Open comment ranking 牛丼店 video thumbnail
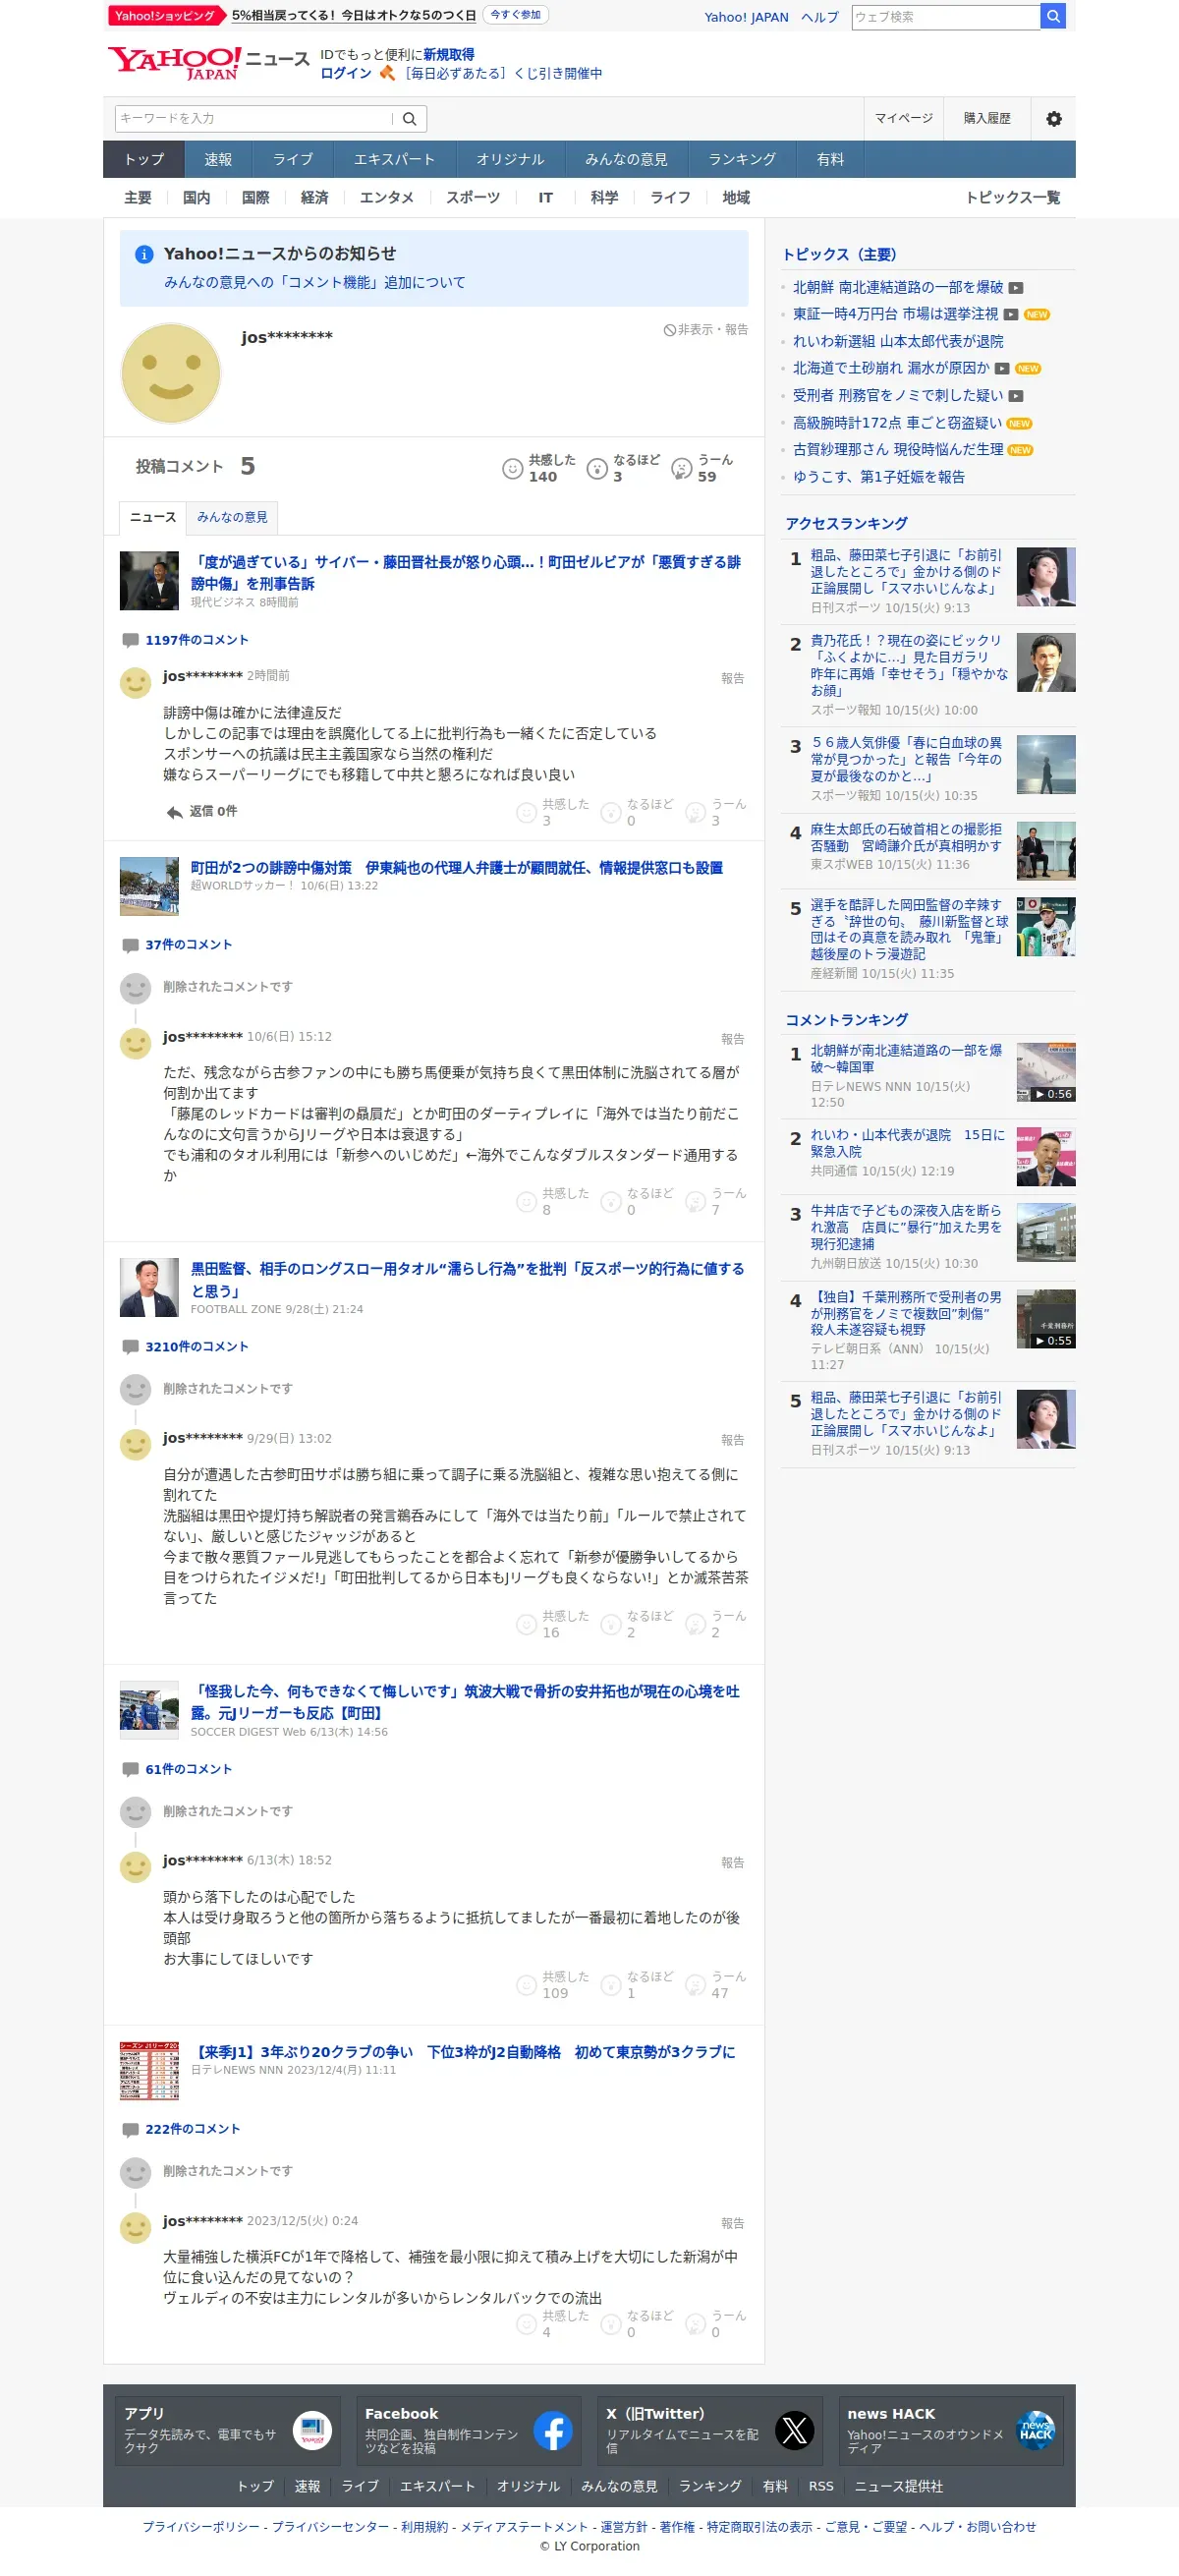The image size is (1179, 2576). 1046,1234
